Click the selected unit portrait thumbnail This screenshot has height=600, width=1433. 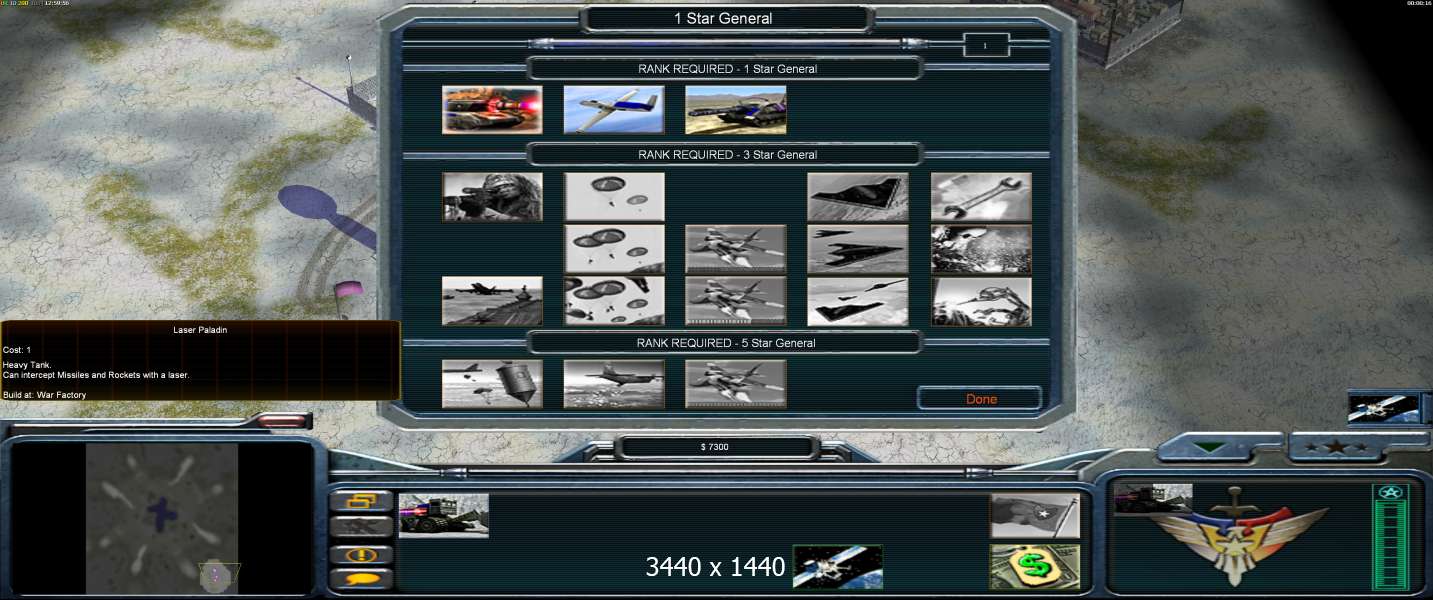(1153, 498)
